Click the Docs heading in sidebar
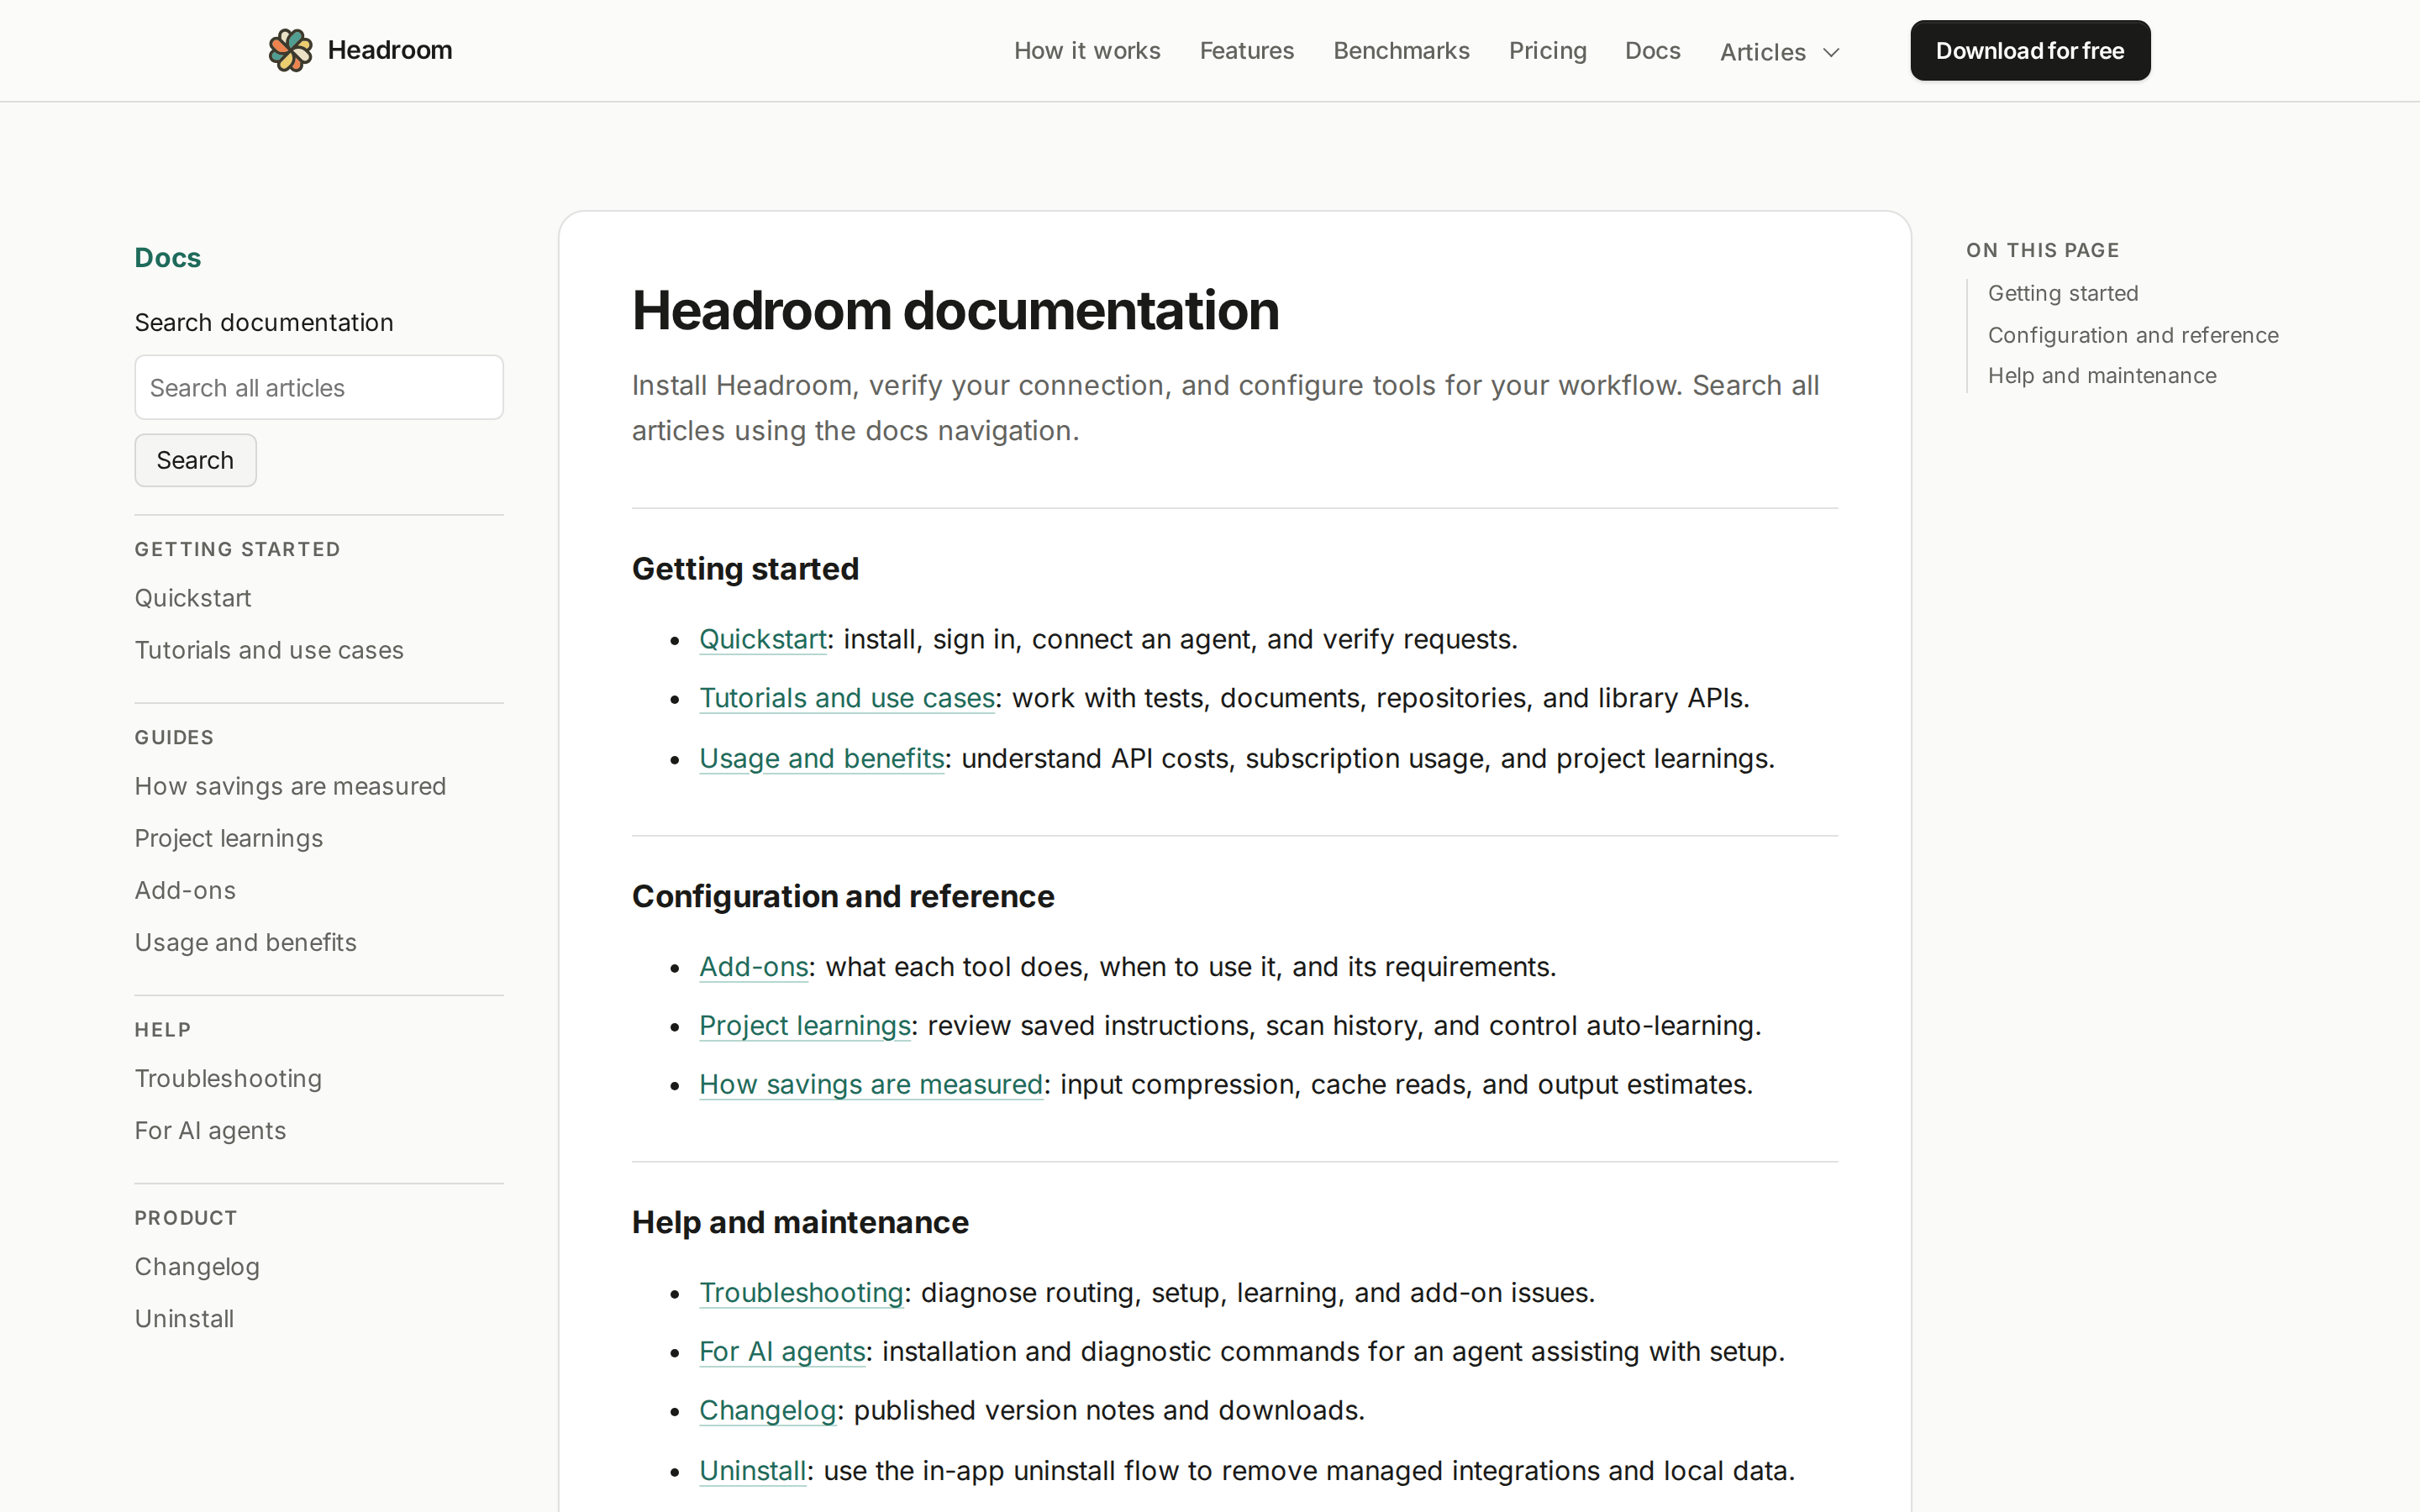Image resolution: width=2420 pixels, height=1512 pixels. [168, 258]
